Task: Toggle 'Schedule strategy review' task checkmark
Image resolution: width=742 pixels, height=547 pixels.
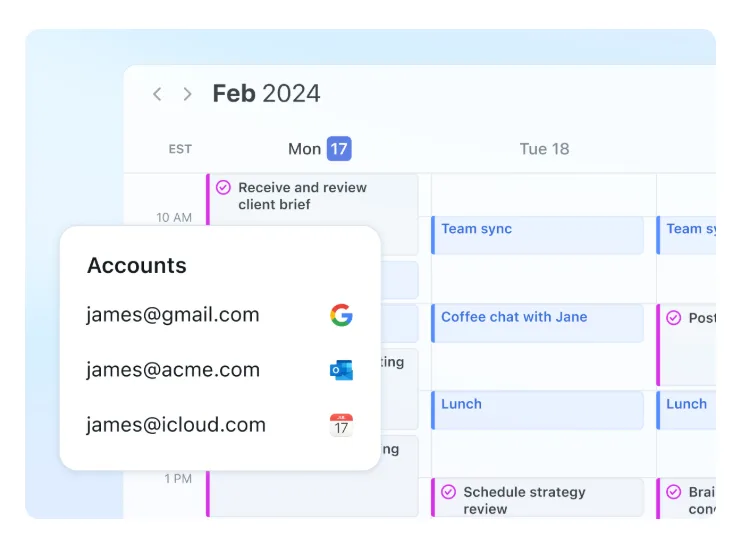Action: (449, 492)
